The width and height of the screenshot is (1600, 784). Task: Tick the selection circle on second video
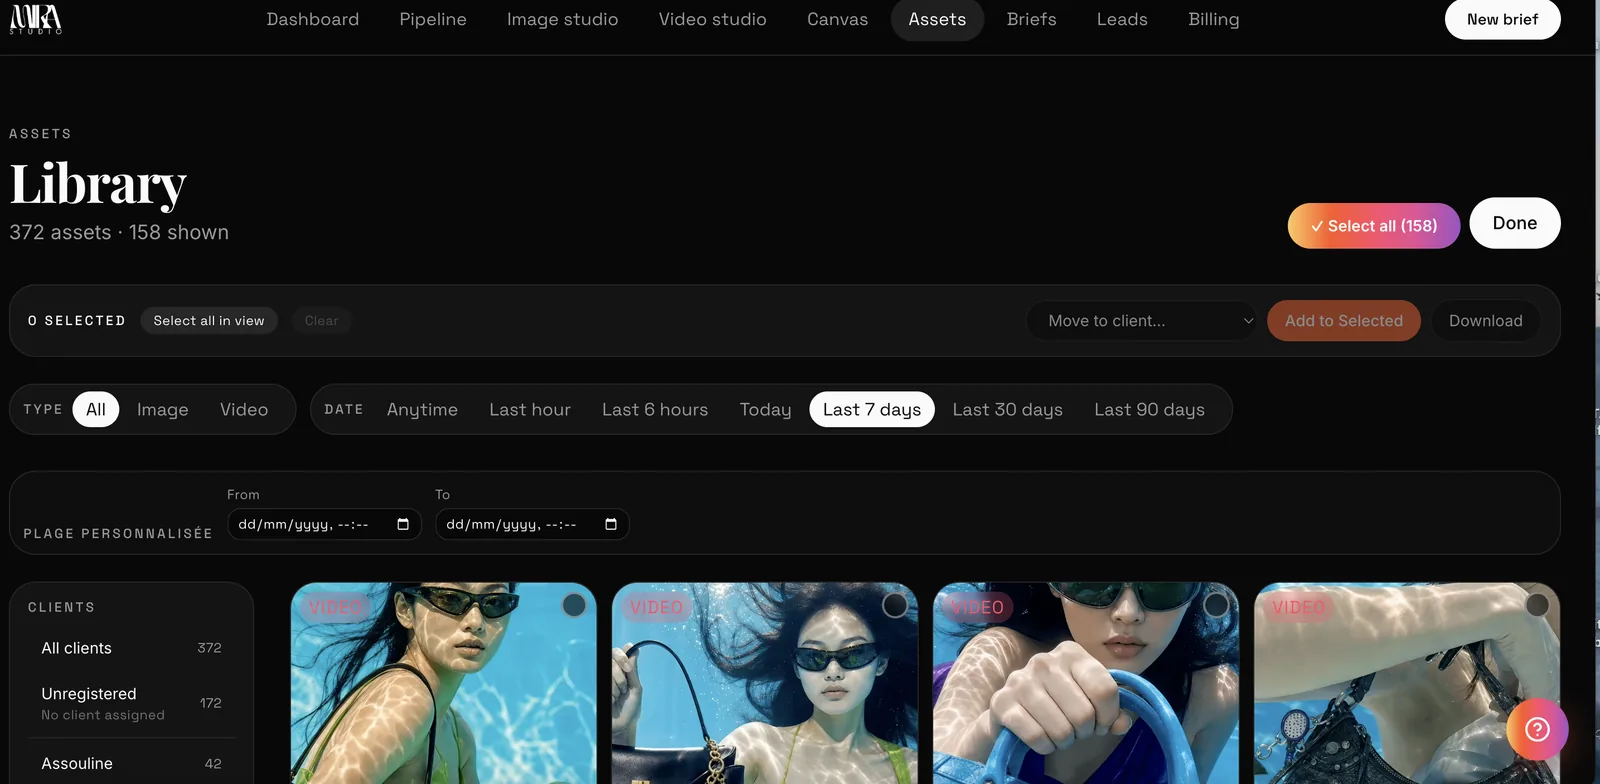[895, 605]
